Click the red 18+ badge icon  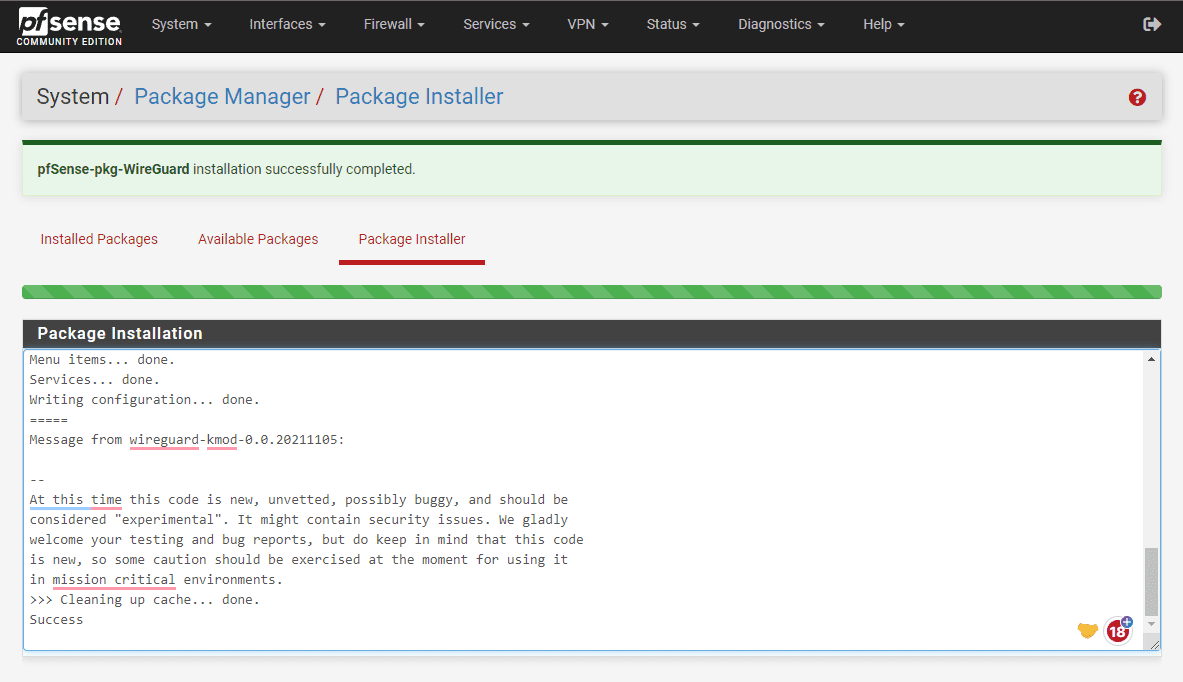pos(1119,630)
